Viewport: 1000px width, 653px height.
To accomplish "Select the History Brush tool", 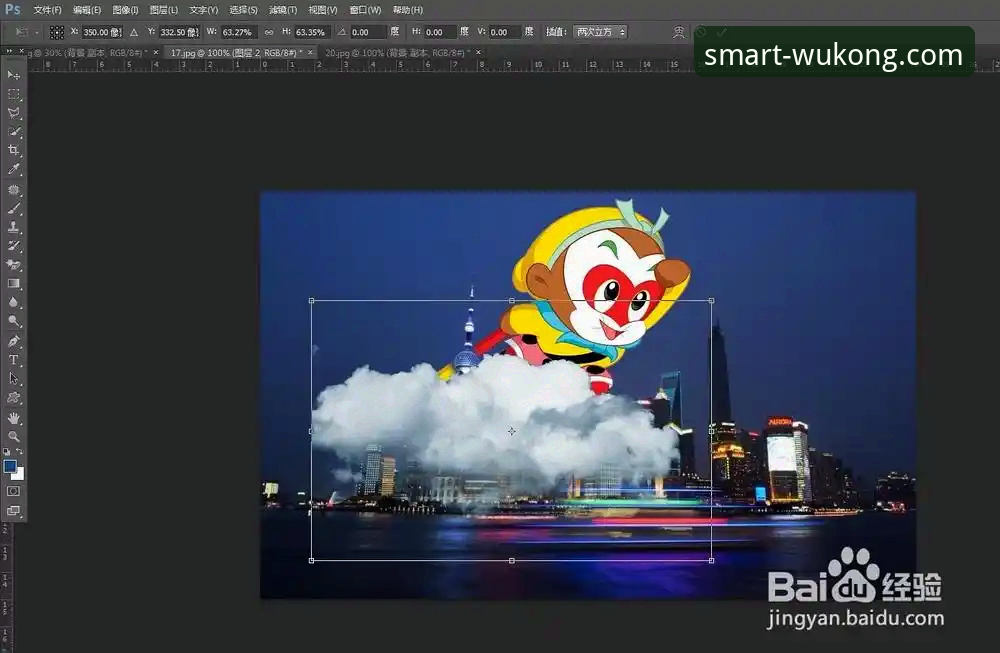I will [13, 246].
